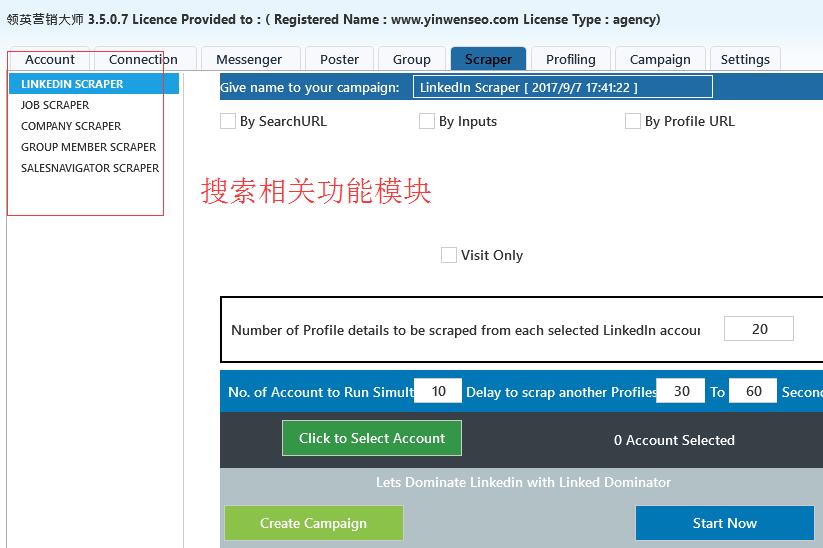Click the simultaneous accounts field showing 10
Screen dimensions: 823x548
438,391
